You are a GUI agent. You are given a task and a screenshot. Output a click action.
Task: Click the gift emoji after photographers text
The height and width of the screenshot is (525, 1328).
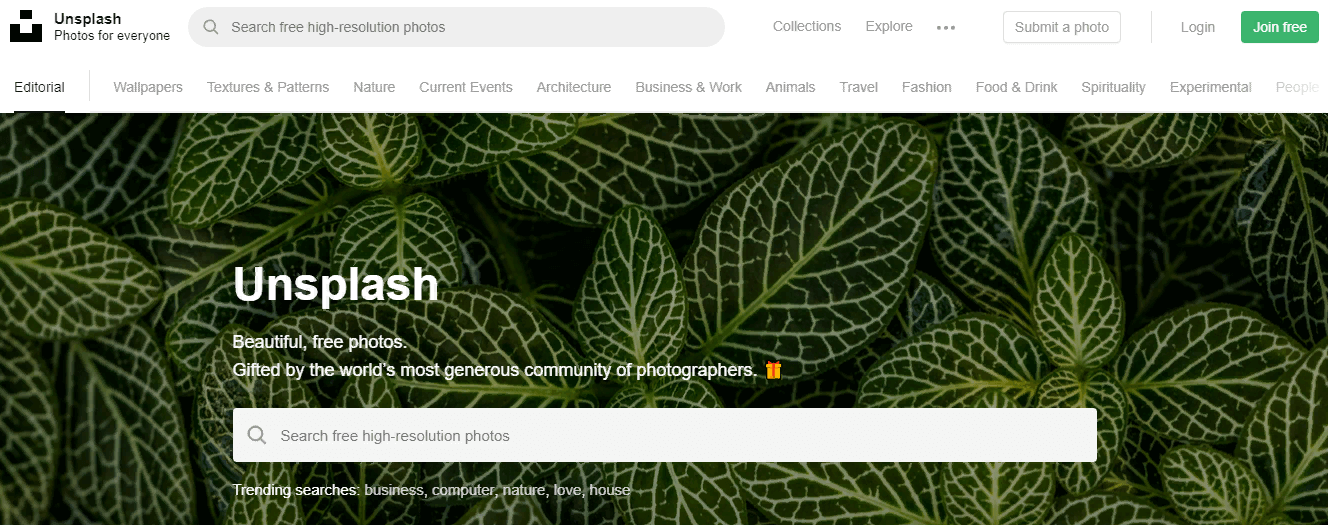773,370
